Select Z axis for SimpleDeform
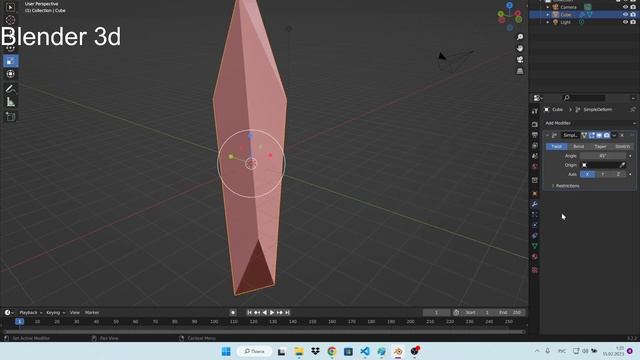The image size is (640, 360). point(618,174)
